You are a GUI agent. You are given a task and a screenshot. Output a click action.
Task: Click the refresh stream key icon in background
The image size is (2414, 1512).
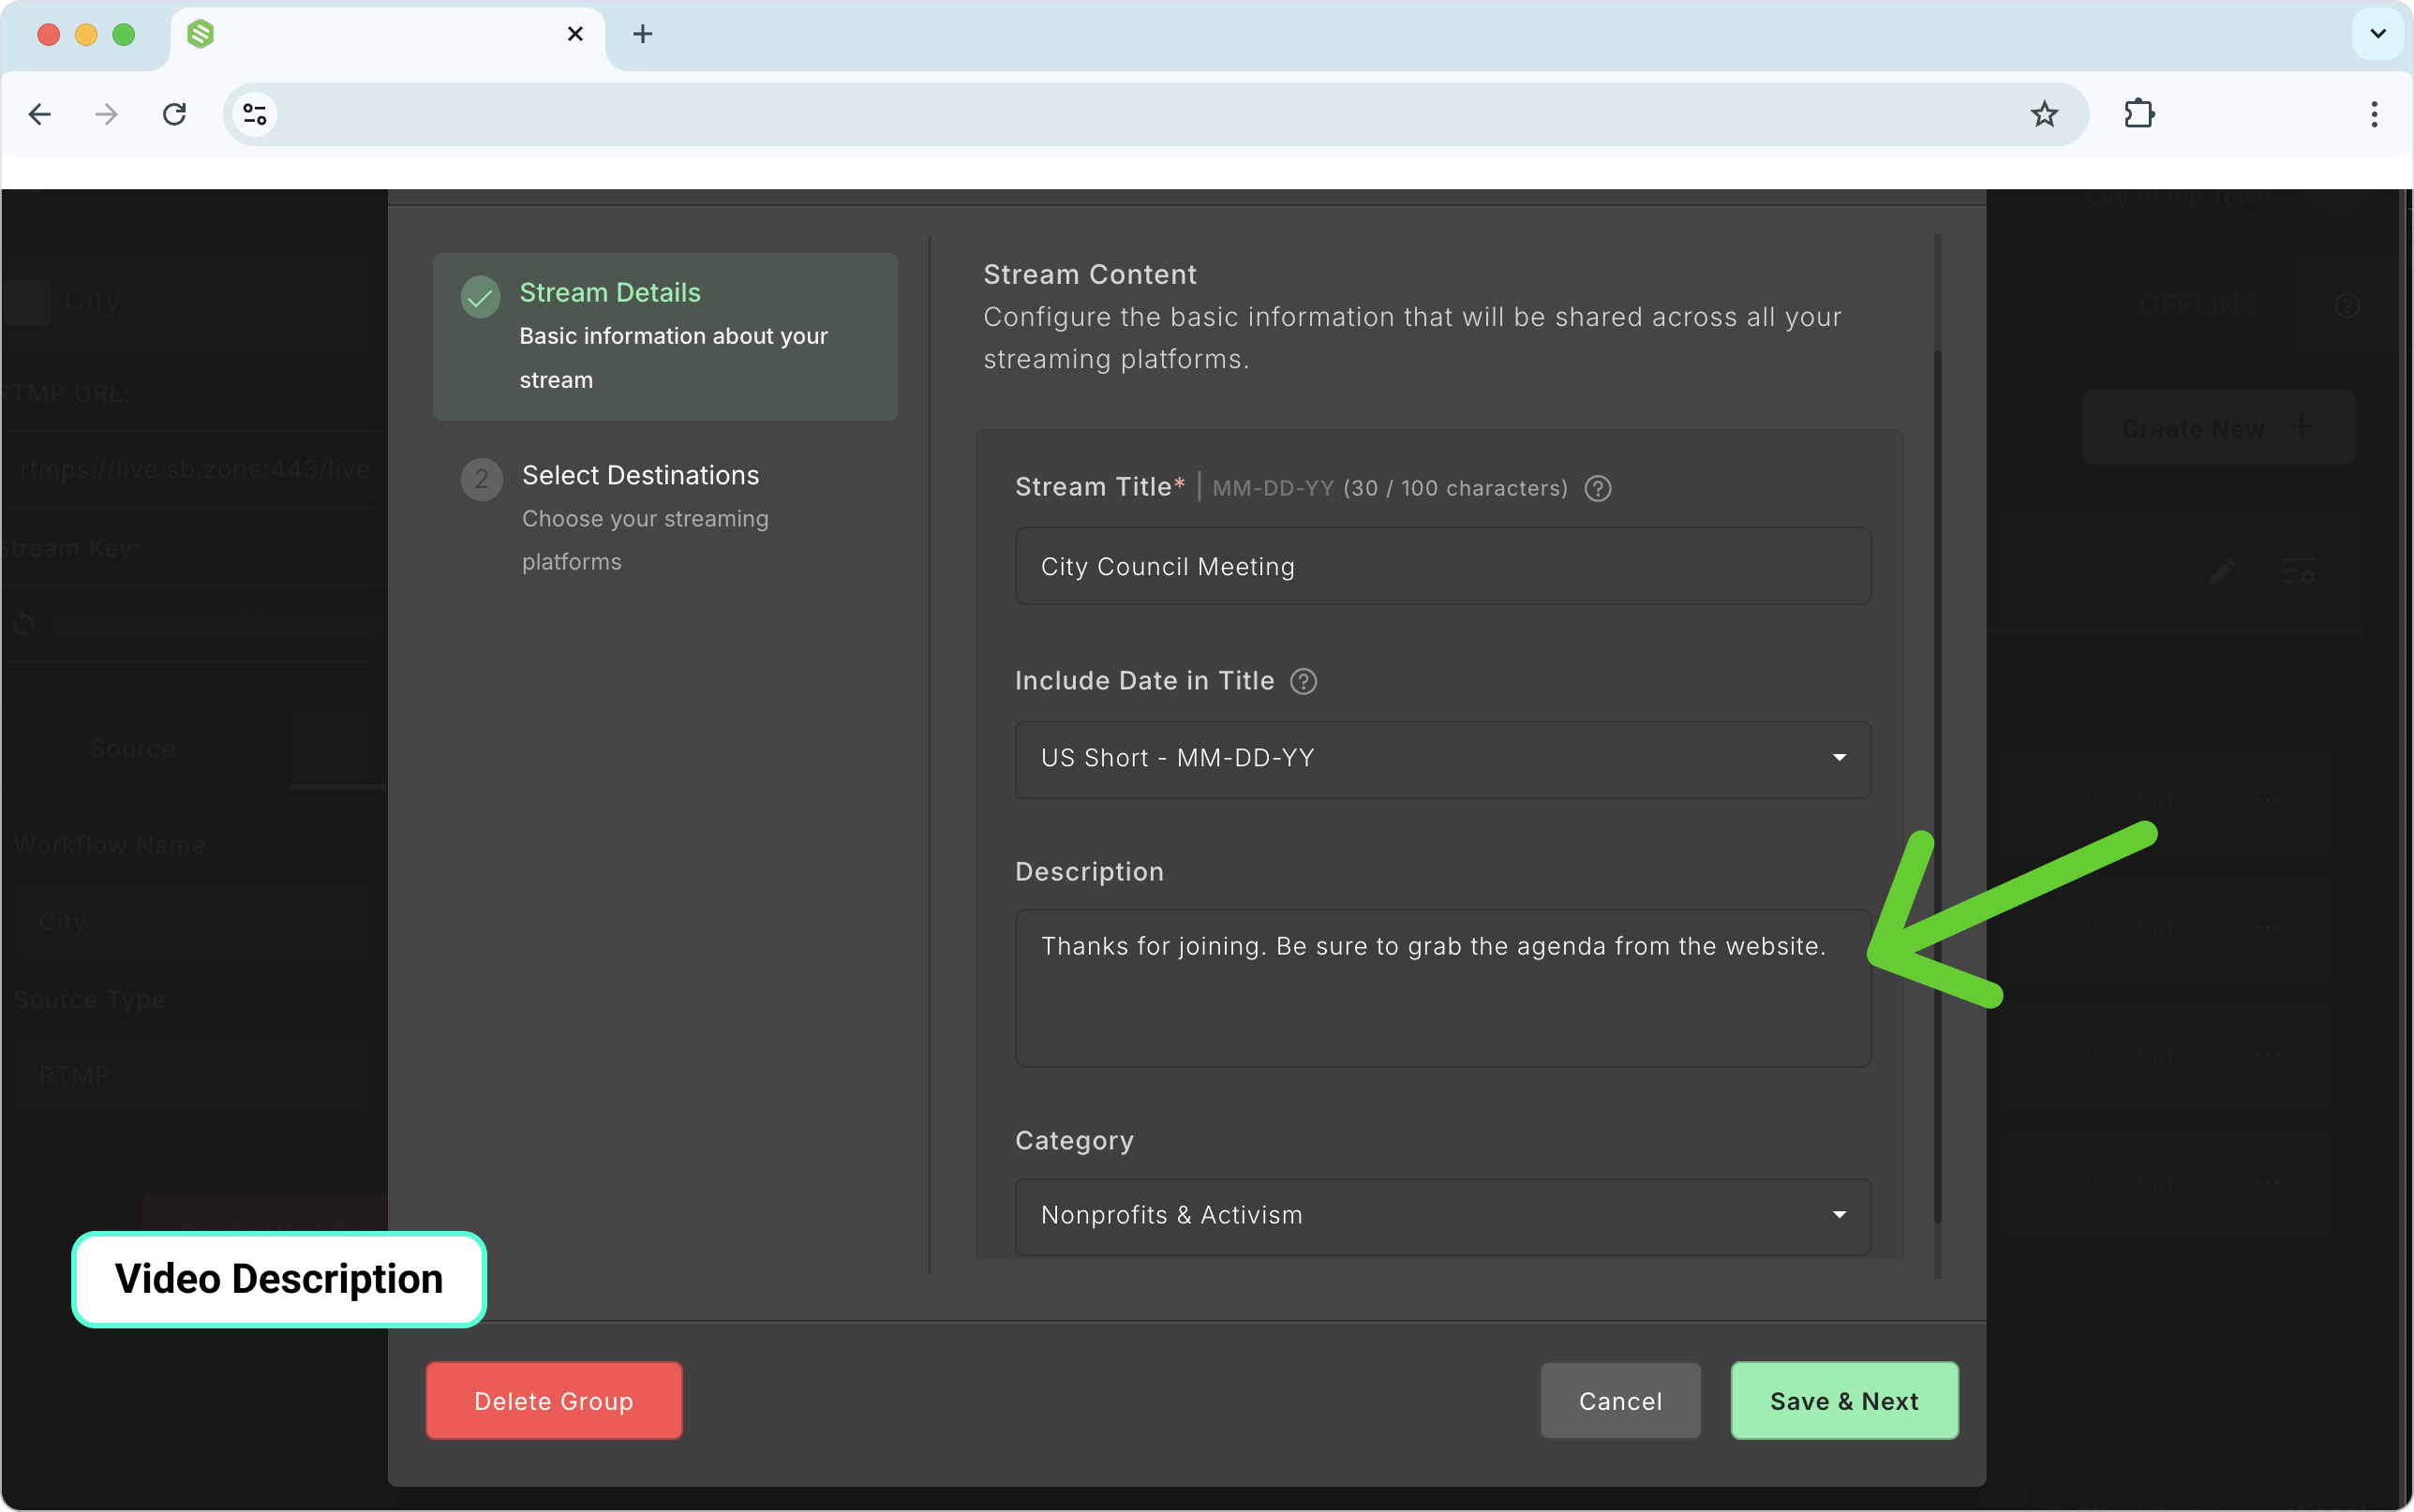pos(24,625)
